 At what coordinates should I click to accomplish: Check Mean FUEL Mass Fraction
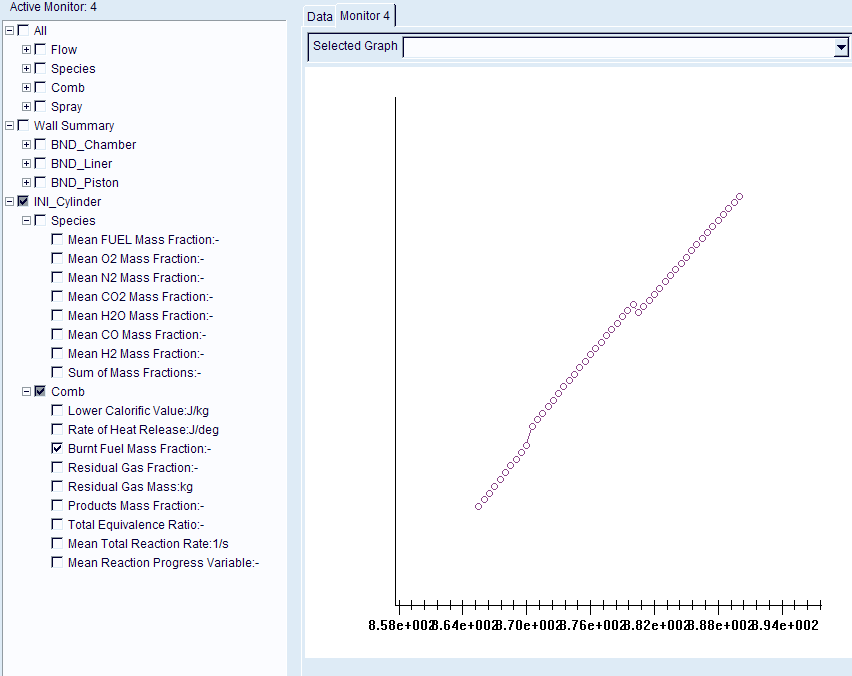click(x=57, y=240)
